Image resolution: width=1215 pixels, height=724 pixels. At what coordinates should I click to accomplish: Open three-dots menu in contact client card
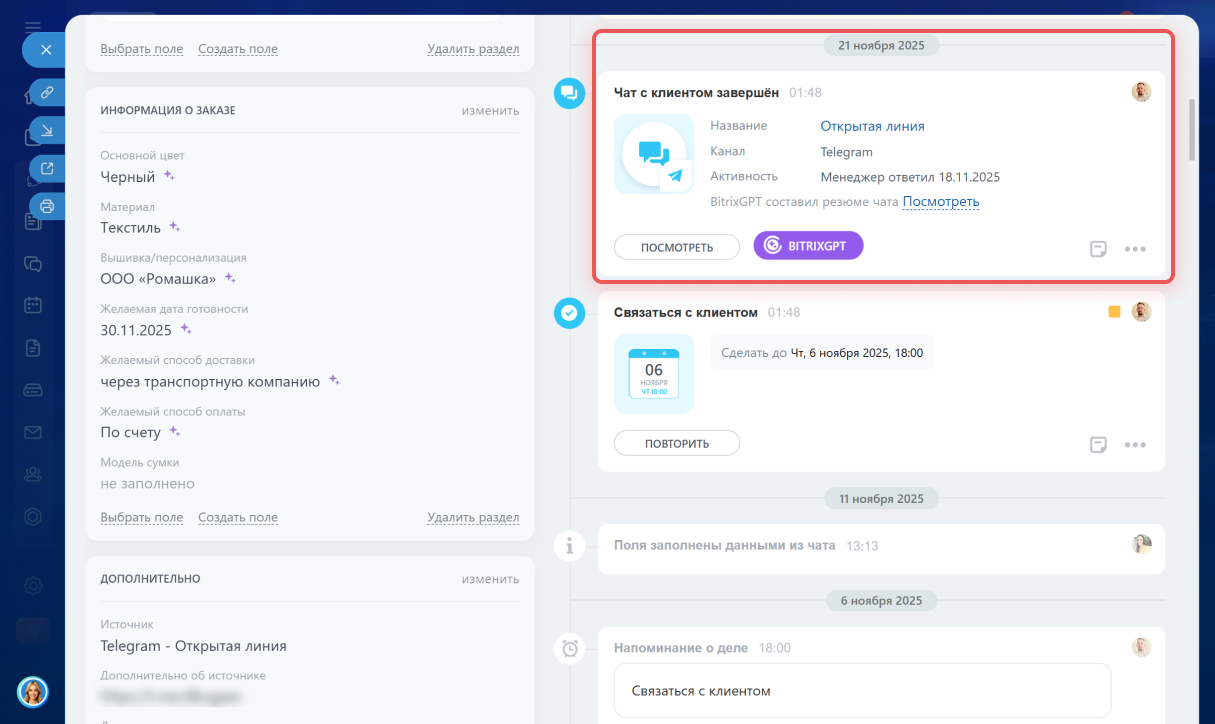pos(1135,445)
